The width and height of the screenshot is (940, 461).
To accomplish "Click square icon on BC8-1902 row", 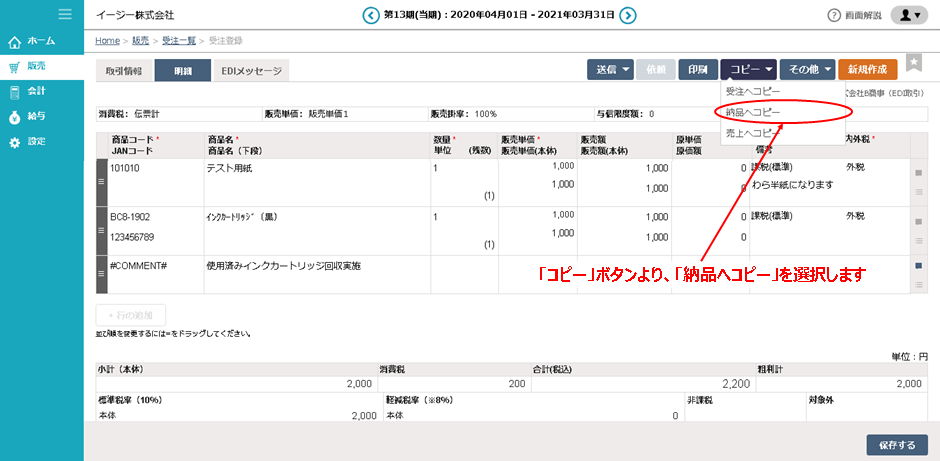I will coord(918,222).
